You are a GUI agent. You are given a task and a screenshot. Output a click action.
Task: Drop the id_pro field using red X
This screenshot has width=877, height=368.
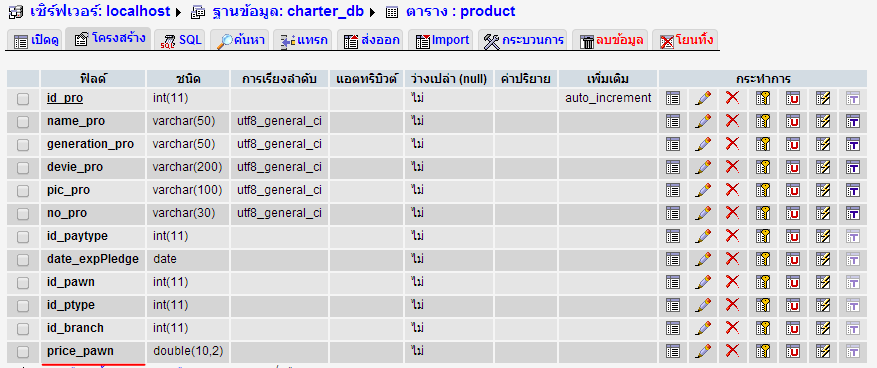732,98
